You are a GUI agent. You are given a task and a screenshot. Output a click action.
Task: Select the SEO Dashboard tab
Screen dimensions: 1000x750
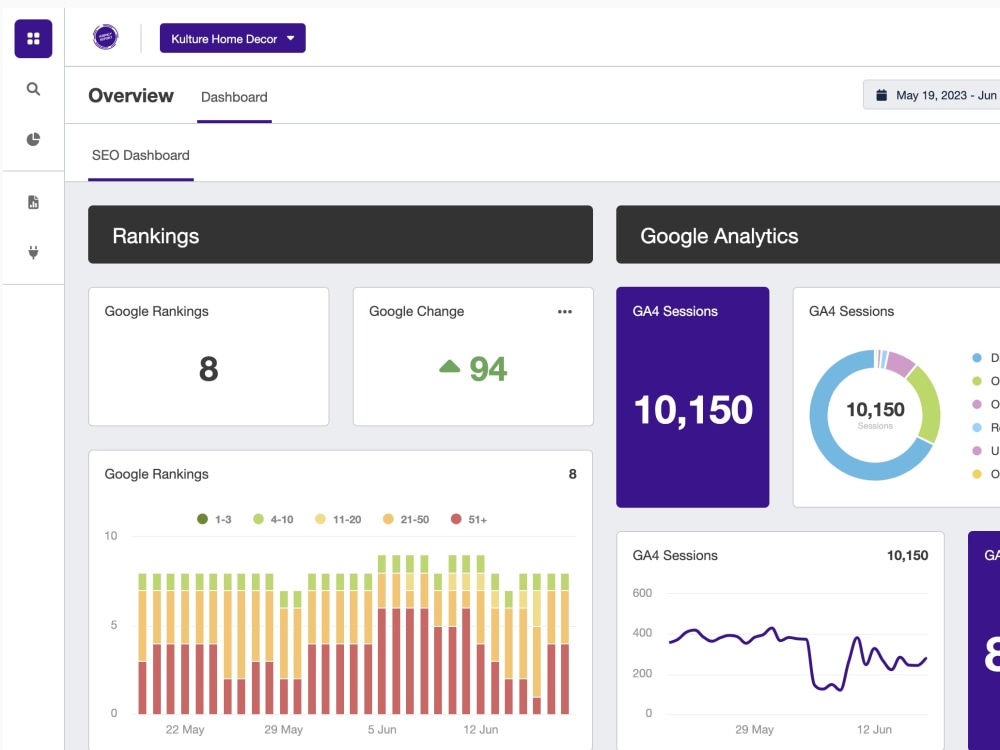pyautogui.click(x=140, y=156)
